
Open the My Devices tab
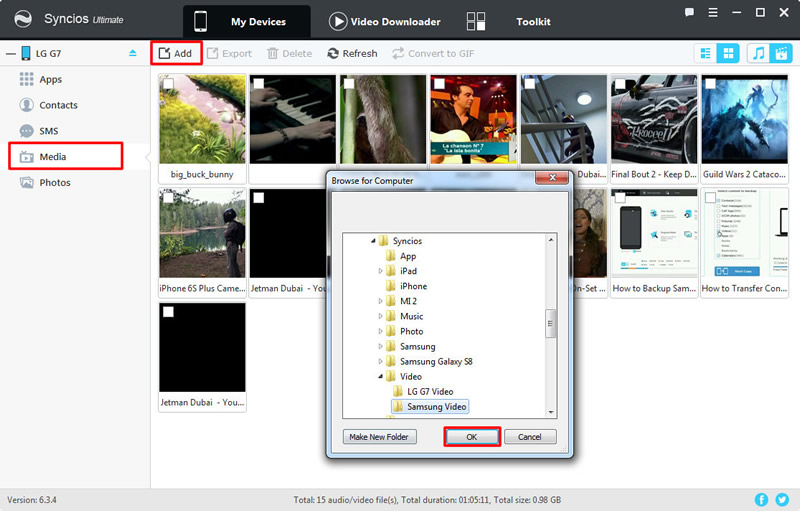pyautogui.click(x=247, y=21)
